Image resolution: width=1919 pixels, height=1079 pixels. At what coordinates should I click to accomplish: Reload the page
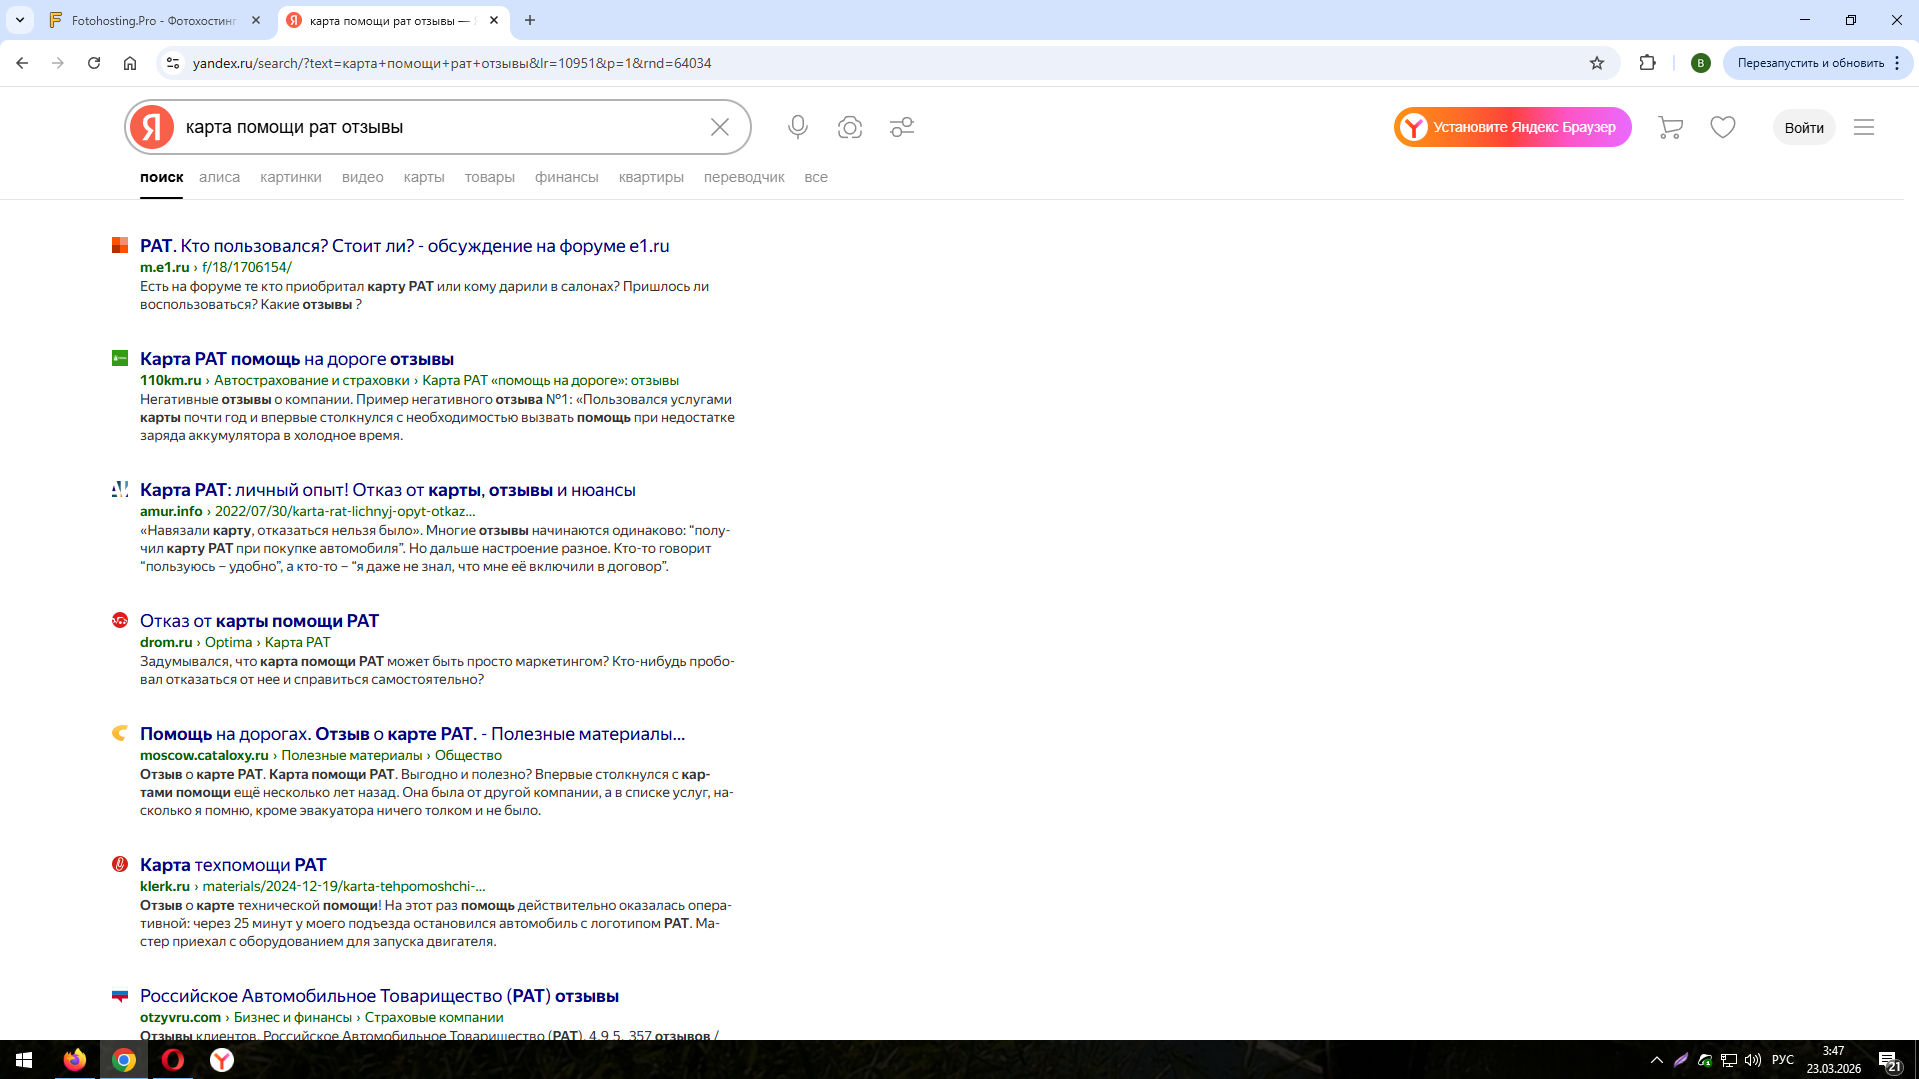coord(94,63)
